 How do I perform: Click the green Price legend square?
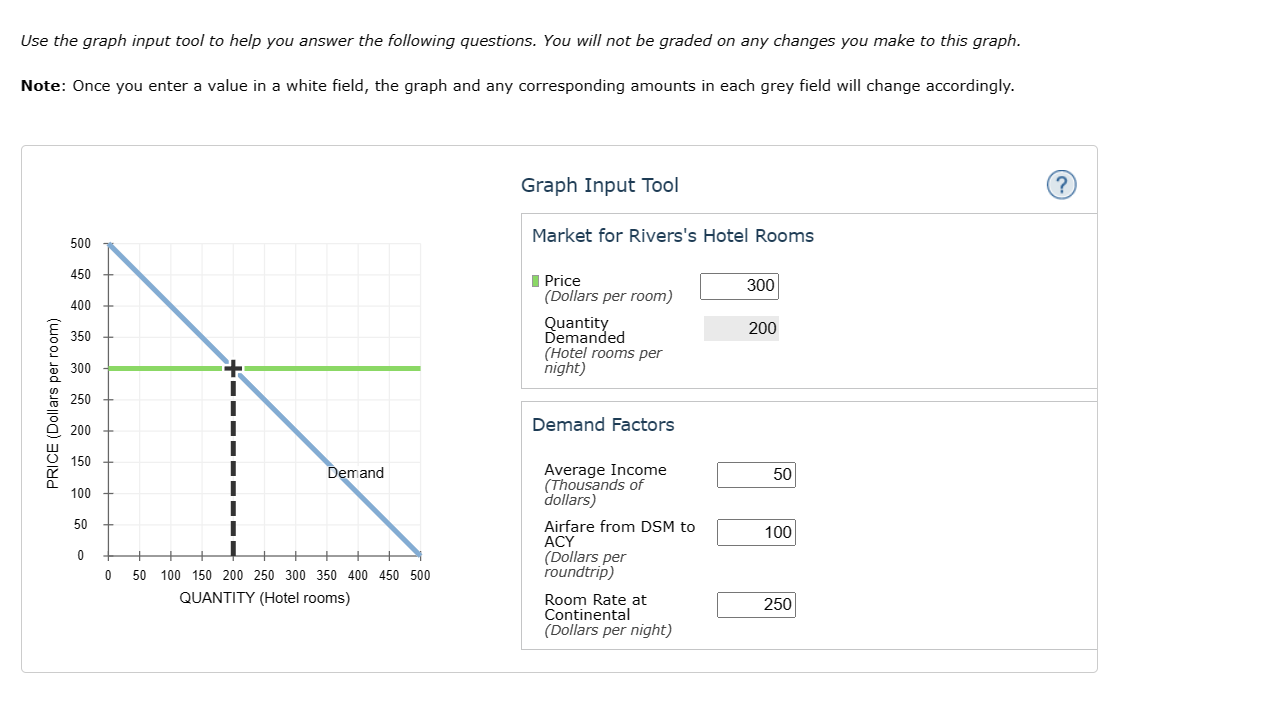[535, 281]
